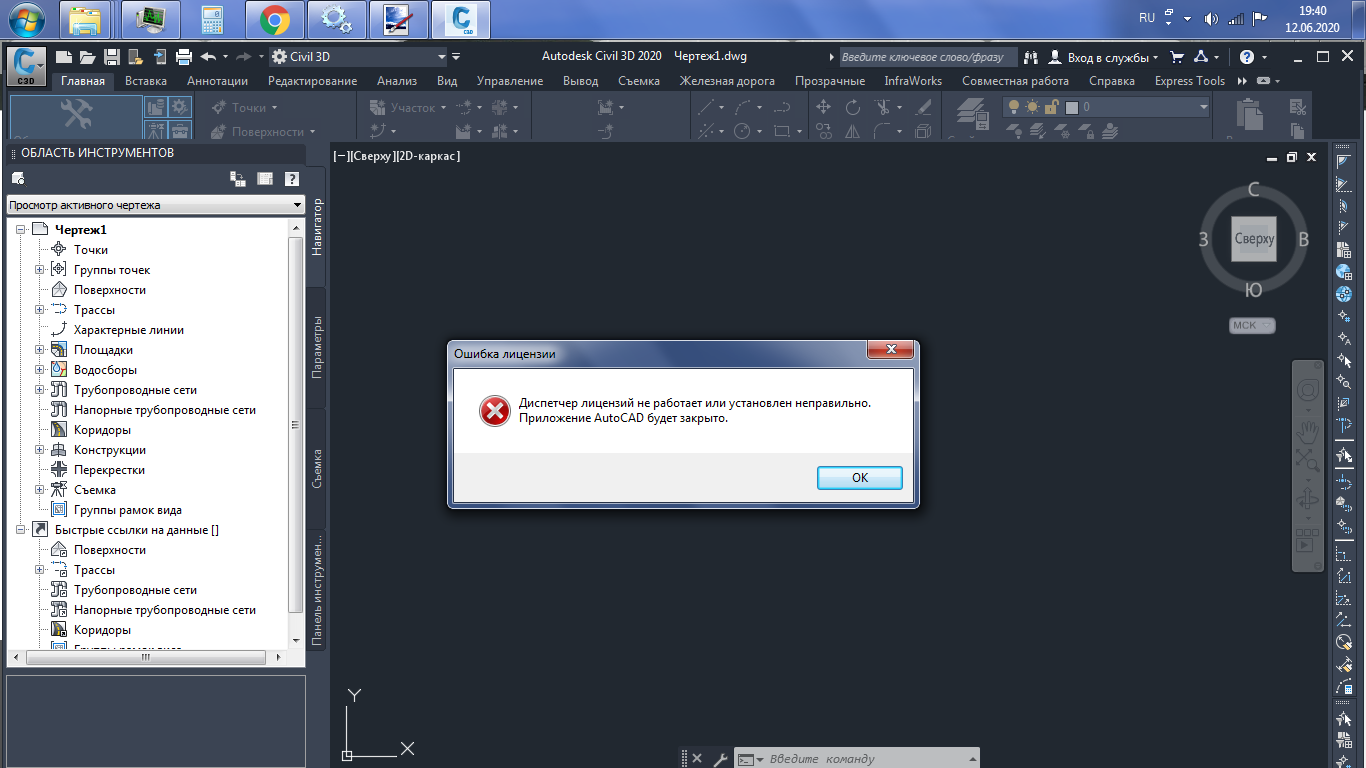This screenshot has width=1366, height=768.
Task: Click the Help question mark in title bar
Action: click(x=1247, y=57)
